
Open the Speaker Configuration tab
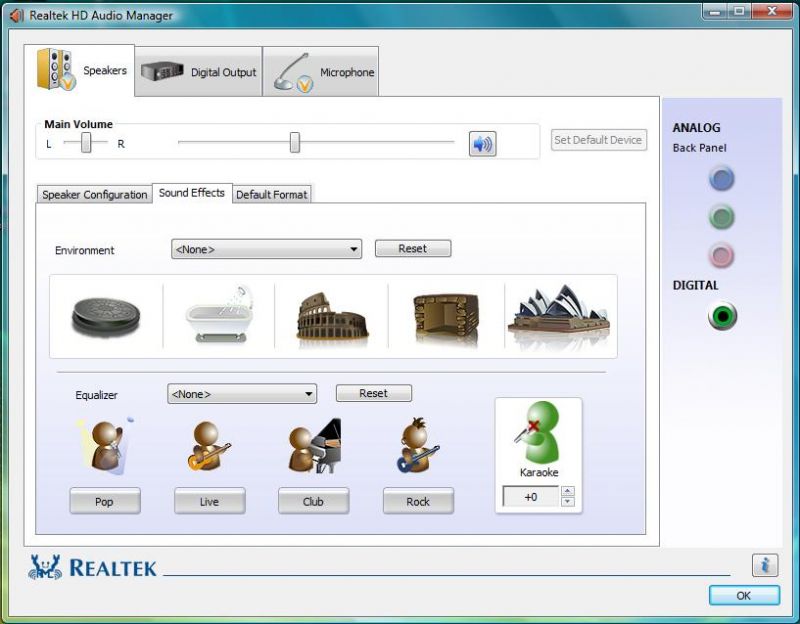point(94,195)
